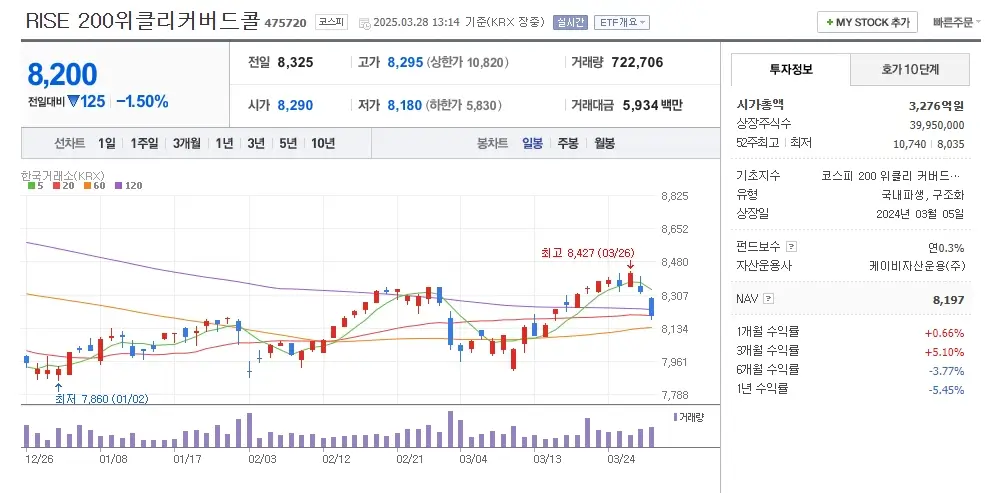Switch to the 호가10단계 tab
Viewport: 1003px width, 493px height.
tap(910, 69)
